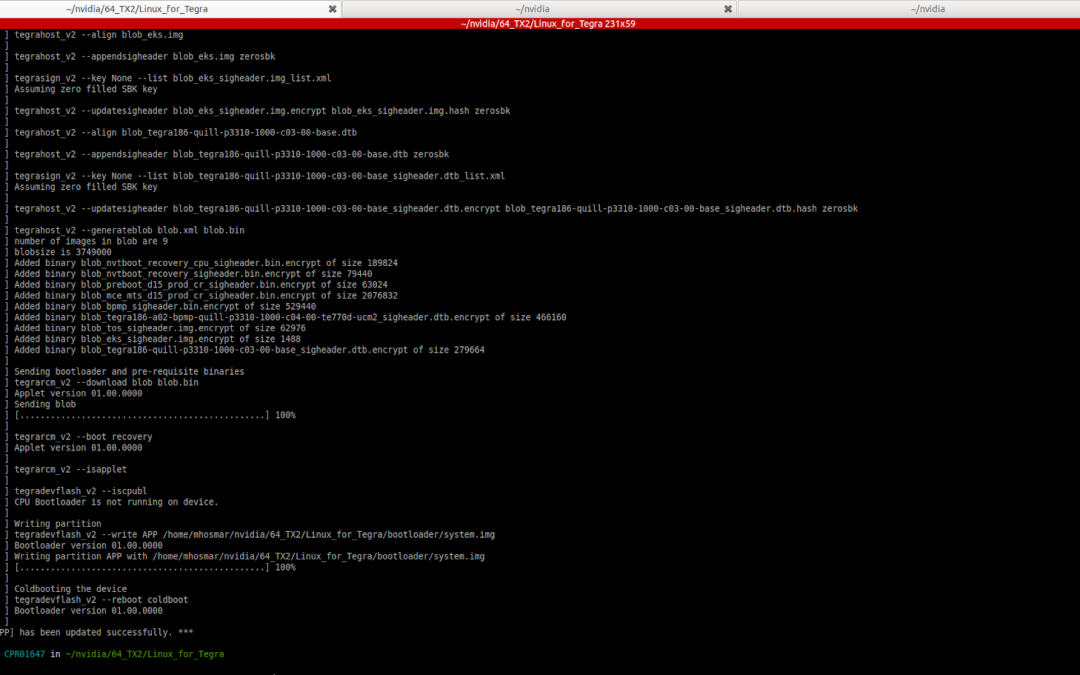The width and height of the screenshot is (1080, 675).
Task: Close the middle ~/nvidia tab
Action: (x=727, y=9)
